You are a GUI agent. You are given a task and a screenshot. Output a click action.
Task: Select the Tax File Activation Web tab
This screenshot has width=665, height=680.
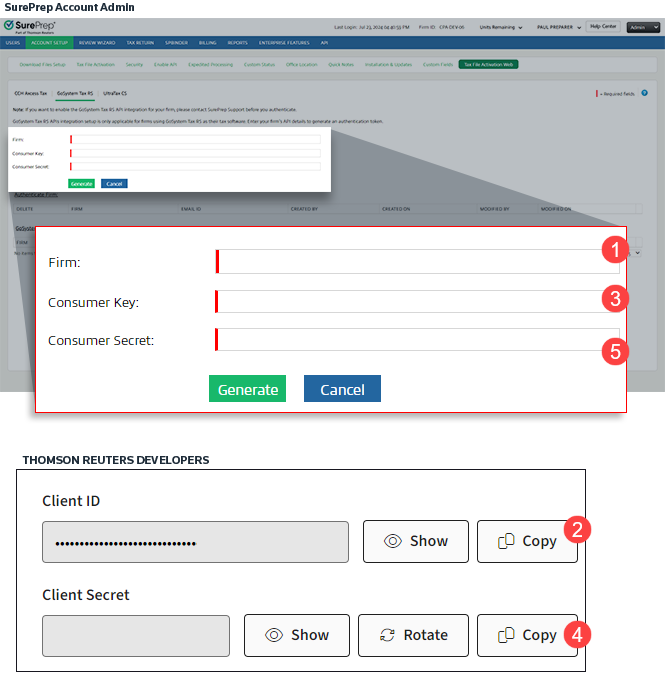tap(488, 65)
